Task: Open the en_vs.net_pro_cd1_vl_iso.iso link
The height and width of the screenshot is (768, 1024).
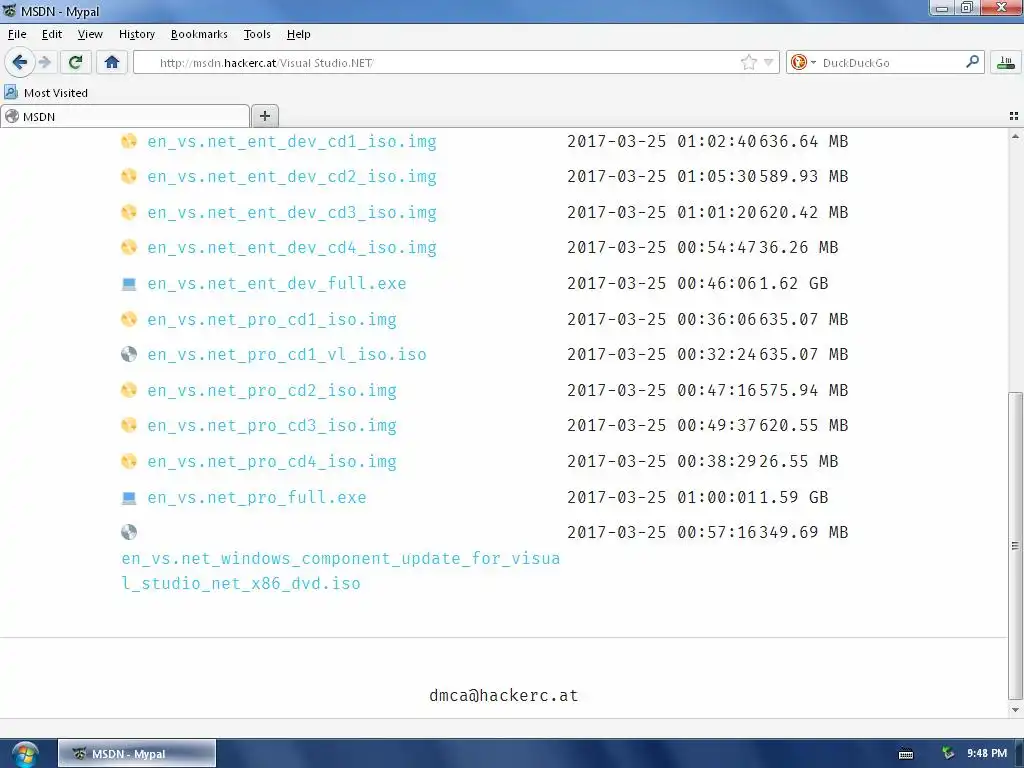Action: point(287,355)
